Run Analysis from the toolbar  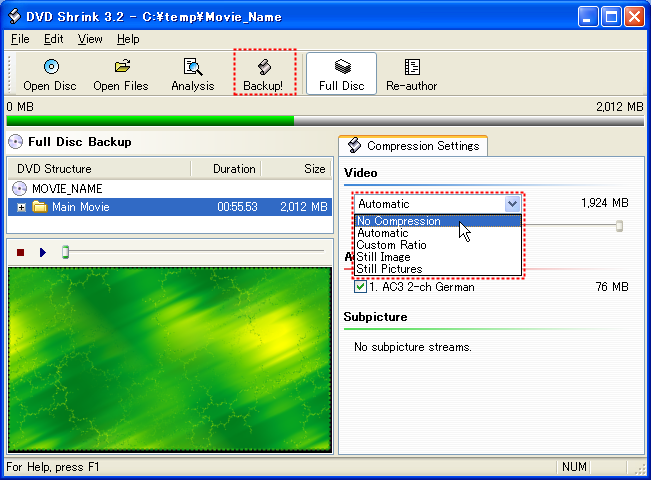coord(192,68)
